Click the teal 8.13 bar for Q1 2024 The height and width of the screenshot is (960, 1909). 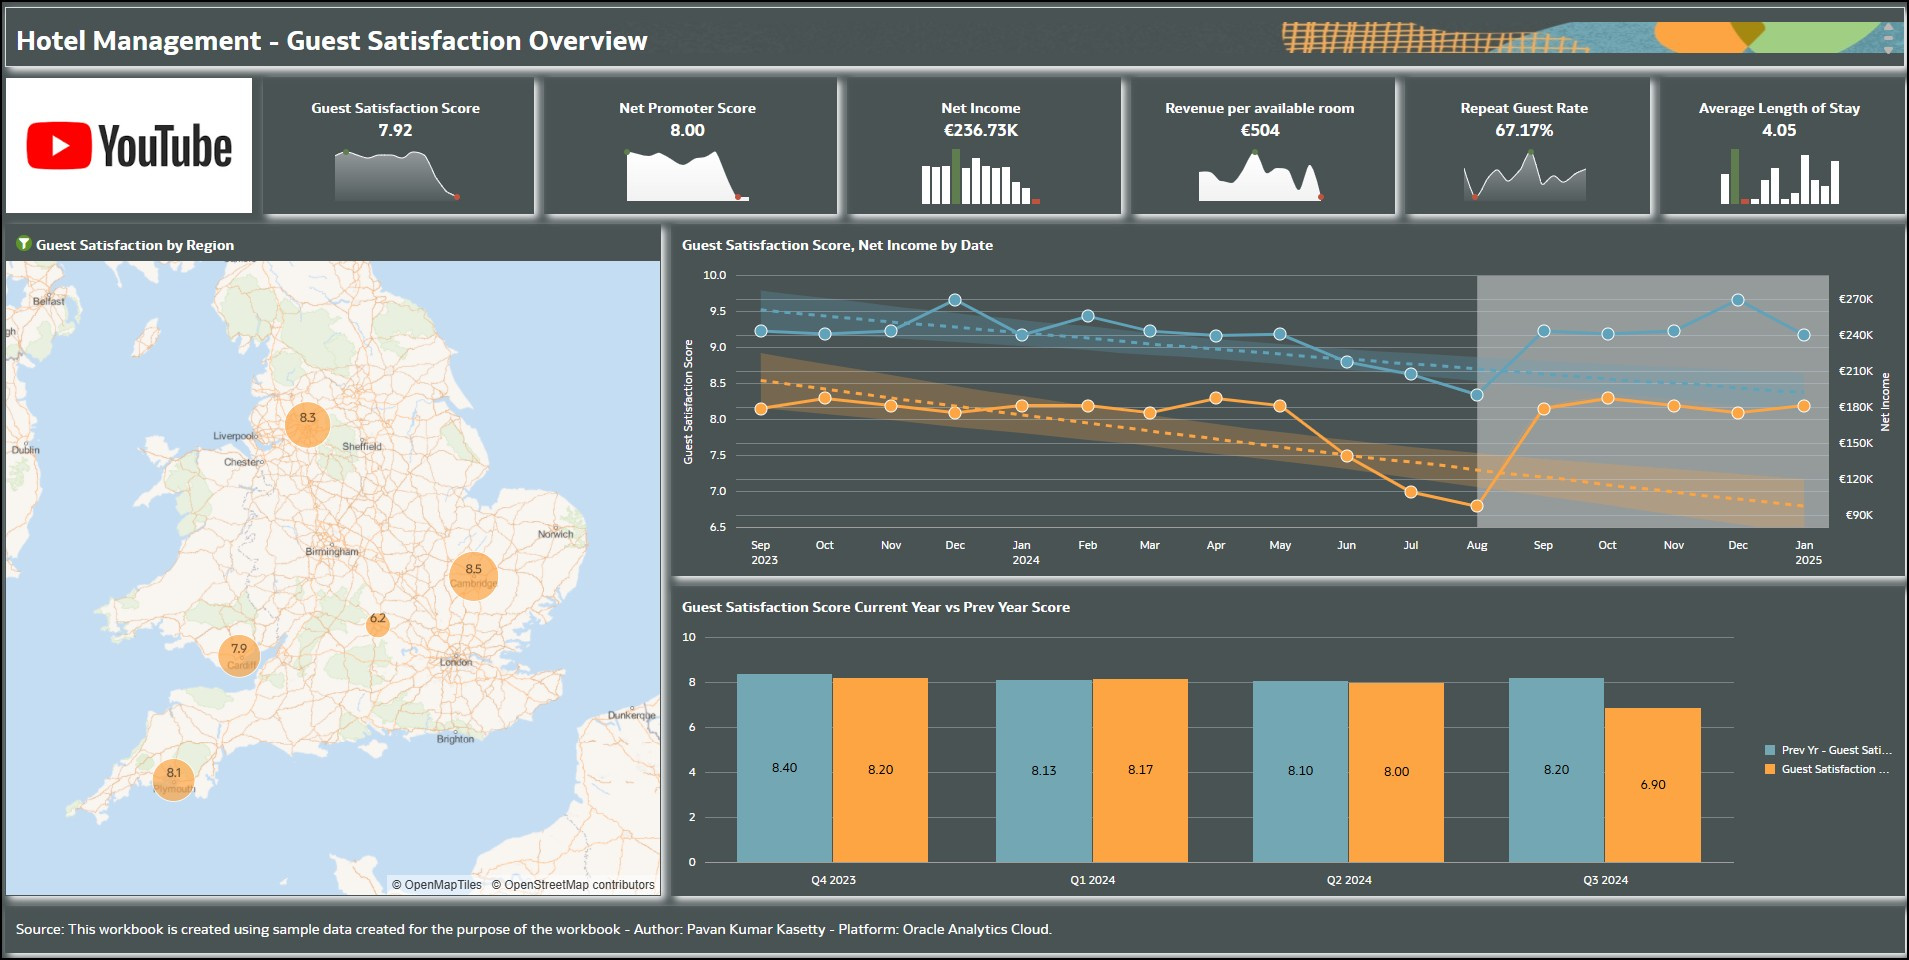pyautogui.click(x=1044, y=771)
